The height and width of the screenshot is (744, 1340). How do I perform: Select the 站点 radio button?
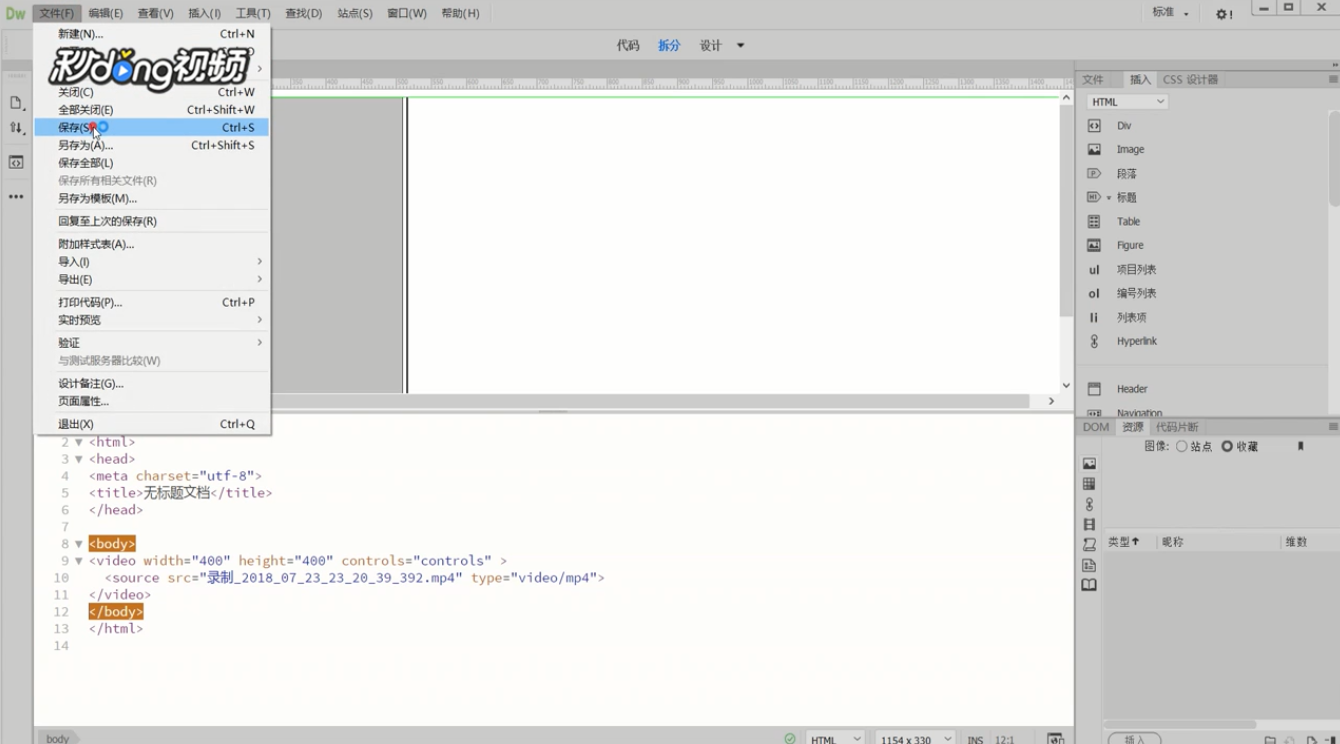[x=1182, y=447]
